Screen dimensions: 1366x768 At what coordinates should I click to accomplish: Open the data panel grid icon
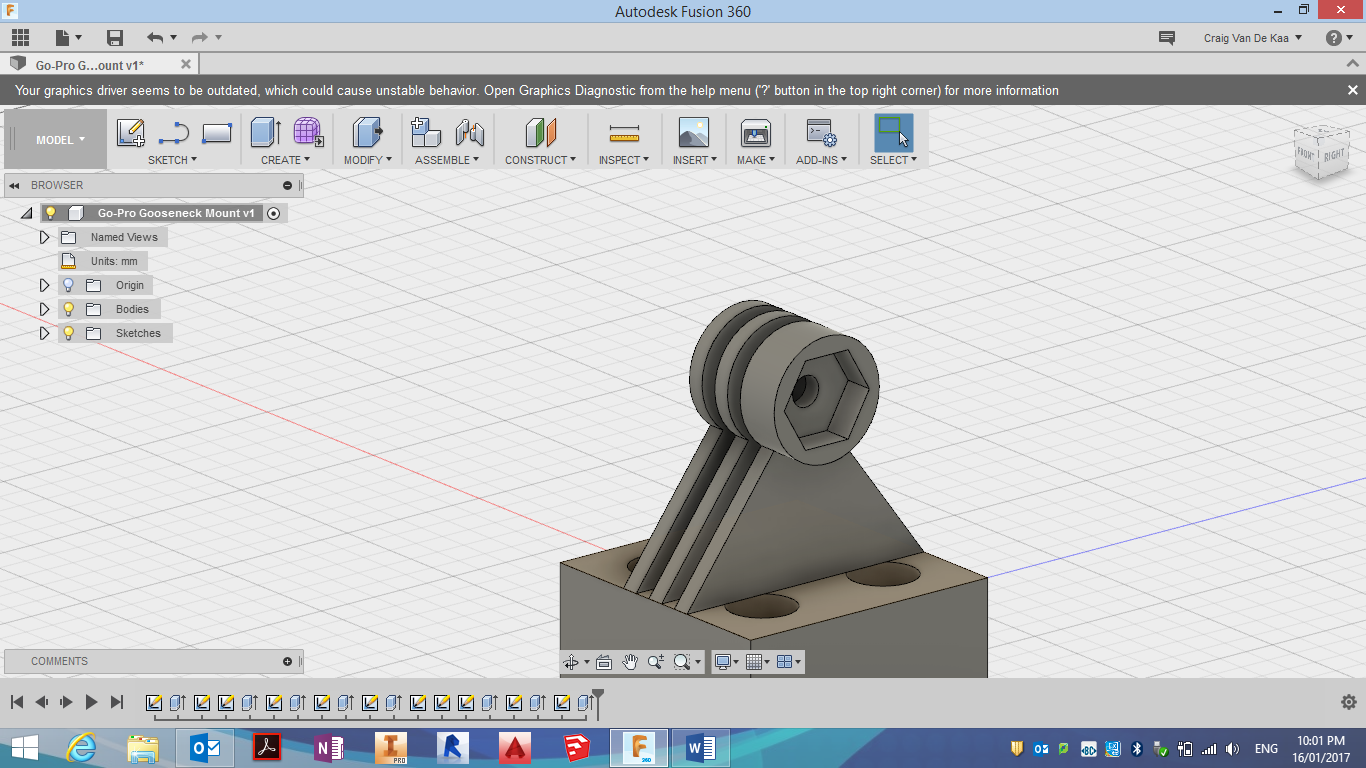[20, 38]
